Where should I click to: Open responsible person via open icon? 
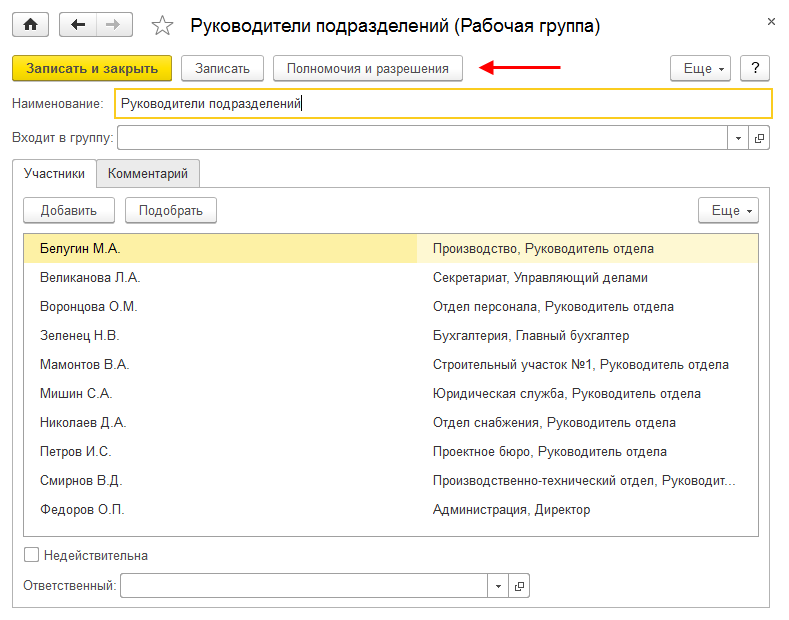[x=519, y=586]
